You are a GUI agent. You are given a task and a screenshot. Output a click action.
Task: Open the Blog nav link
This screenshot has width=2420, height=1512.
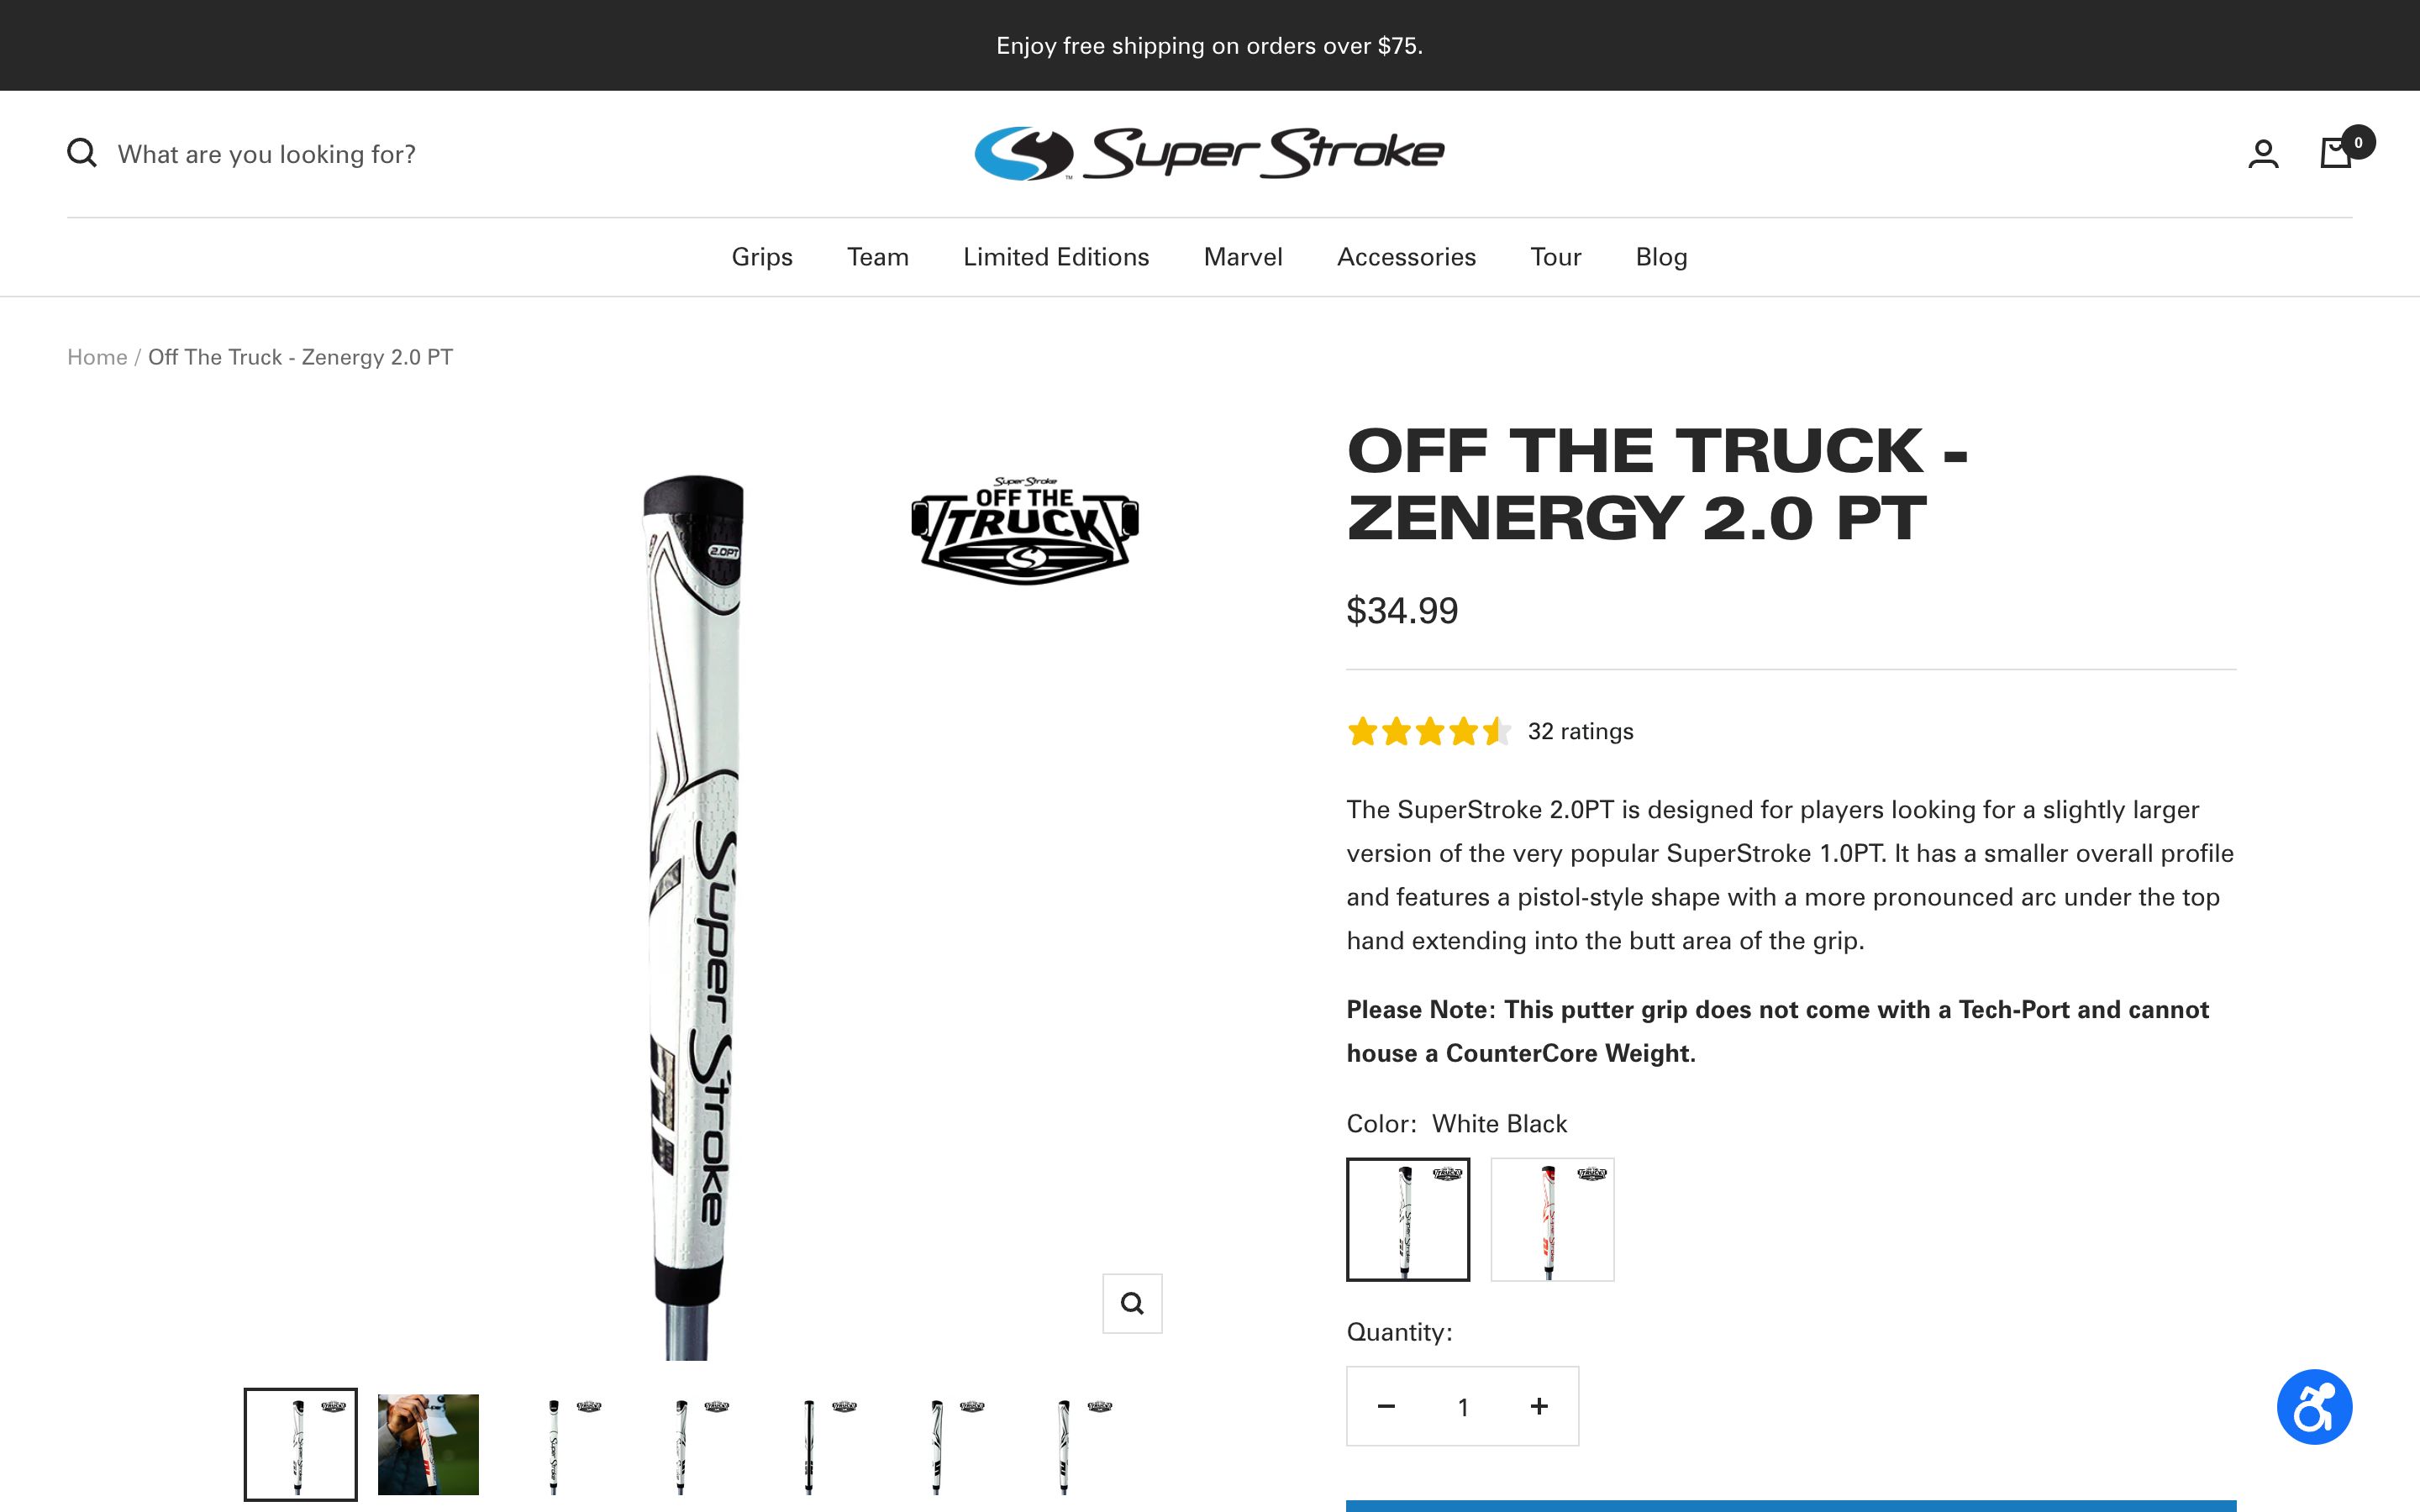click(1661, 257)
